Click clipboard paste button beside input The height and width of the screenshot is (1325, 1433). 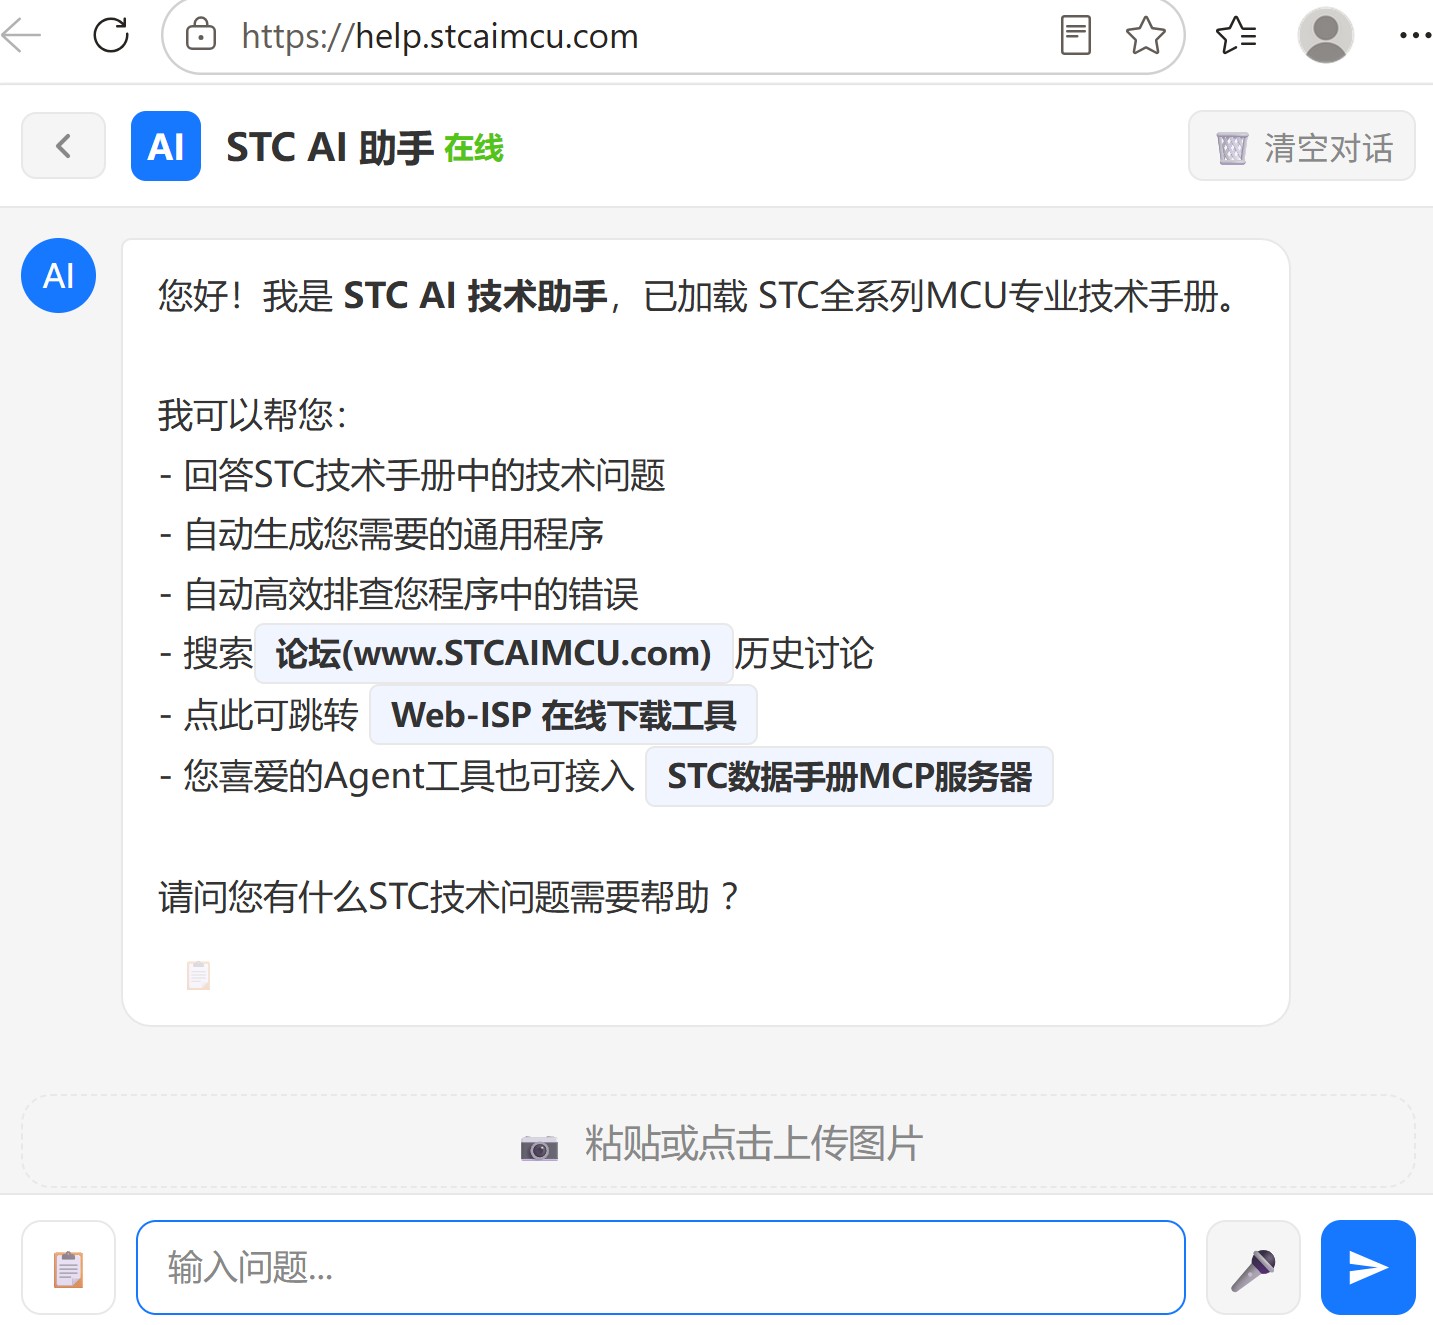[69, 1268]
